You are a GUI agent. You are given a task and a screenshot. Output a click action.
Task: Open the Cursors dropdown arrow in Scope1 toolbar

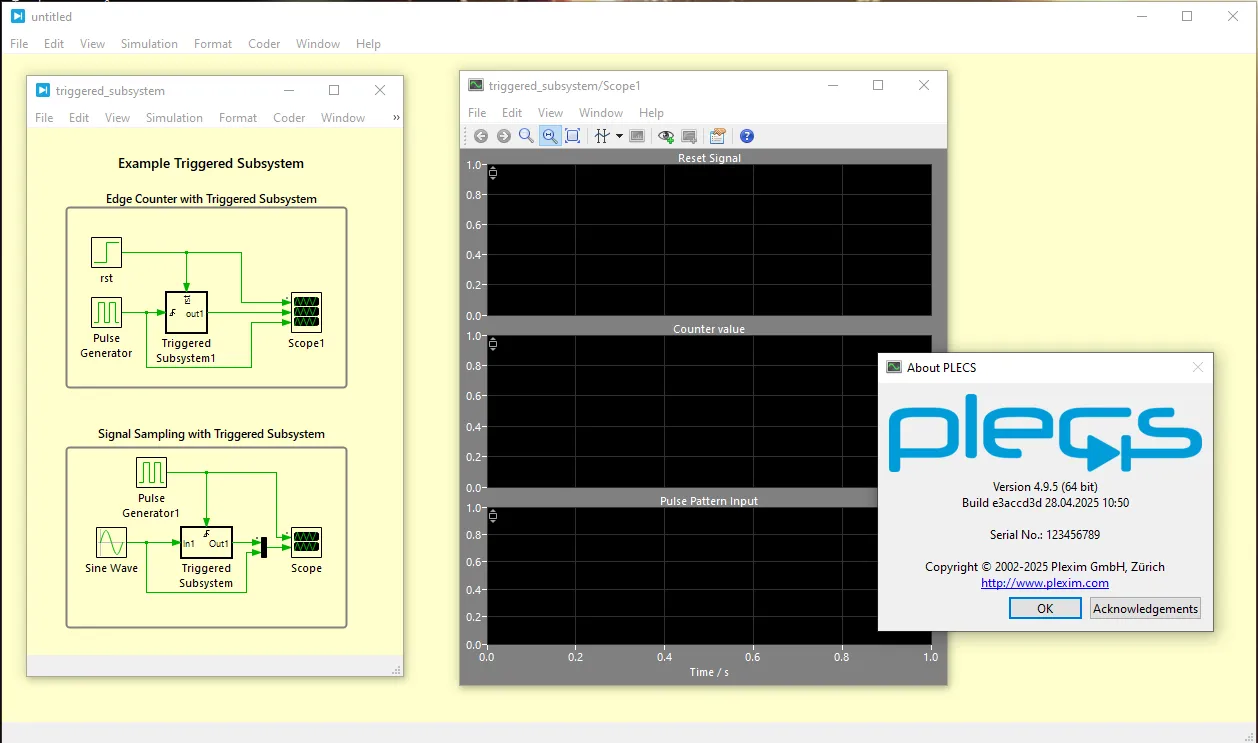click(619, 136)
